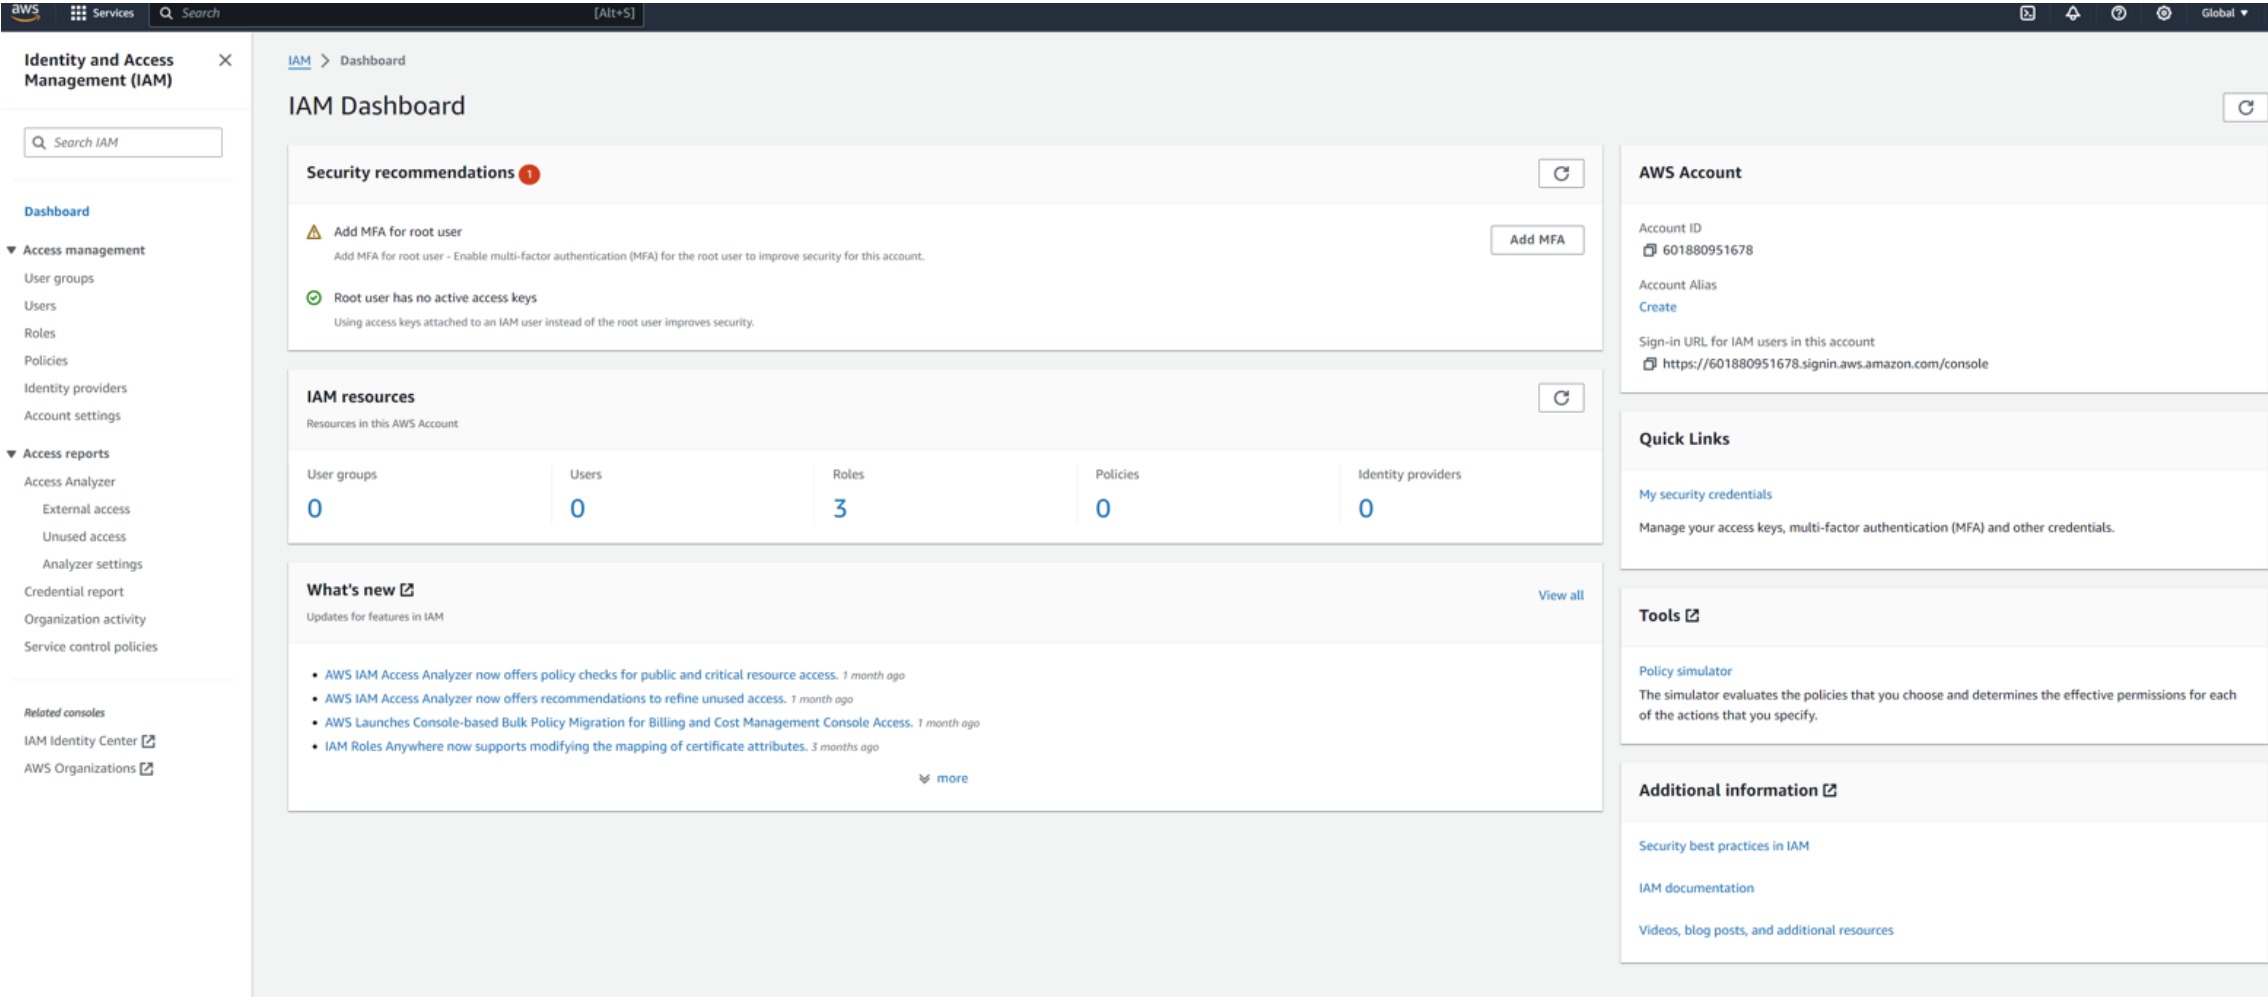Open User groups in the sidebar
This screenshot has width=2268, height=997.
coord(59,278)
